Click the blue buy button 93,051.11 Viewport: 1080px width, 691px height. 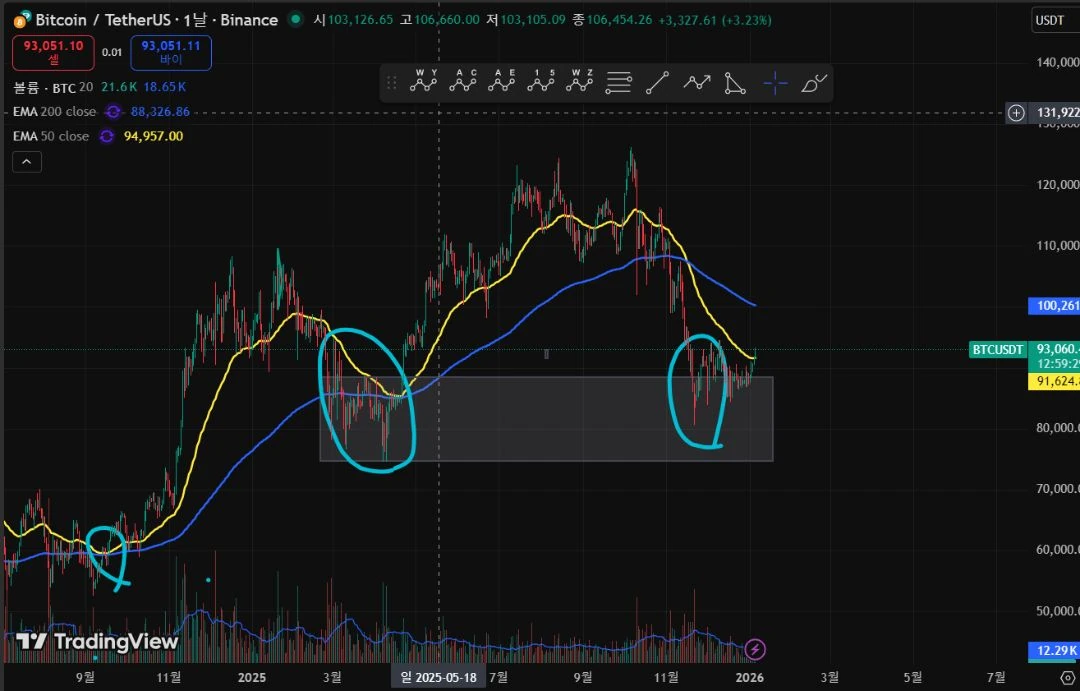(171, 52)
